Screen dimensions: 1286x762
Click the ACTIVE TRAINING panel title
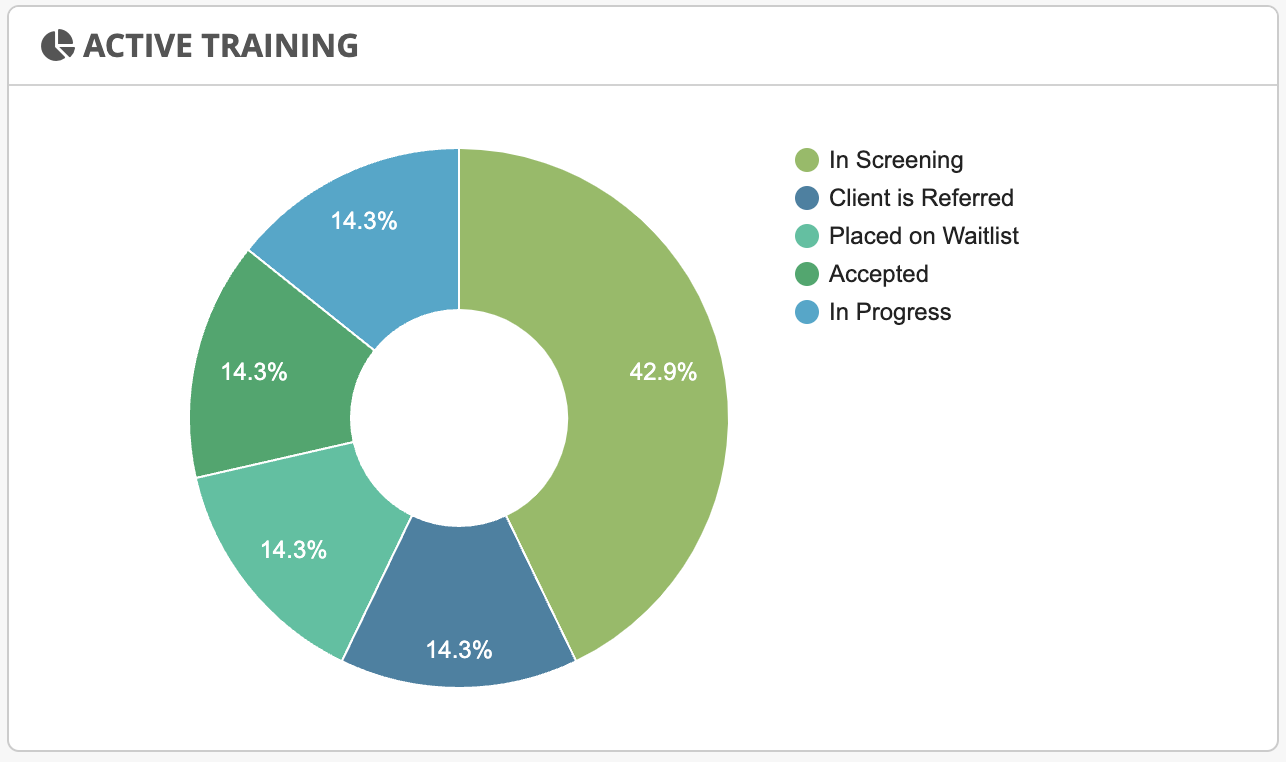click(x=220, y=45)
